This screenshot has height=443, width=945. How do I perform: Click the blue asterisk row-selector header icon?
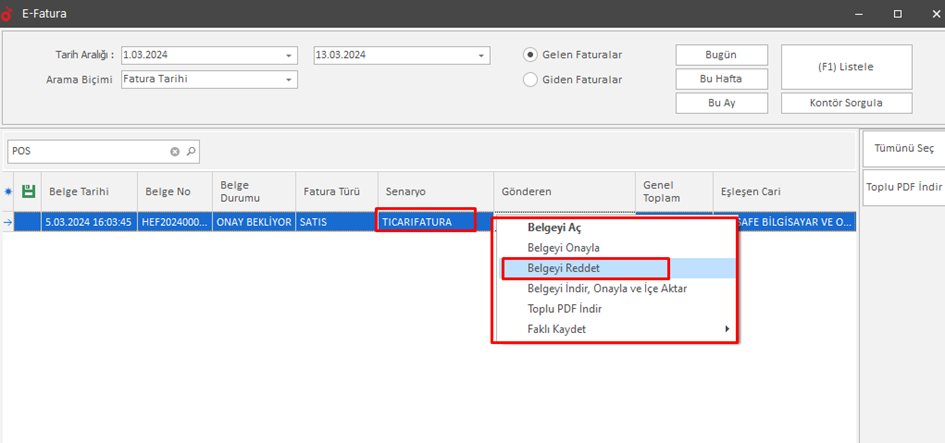(x=7, y=192)
